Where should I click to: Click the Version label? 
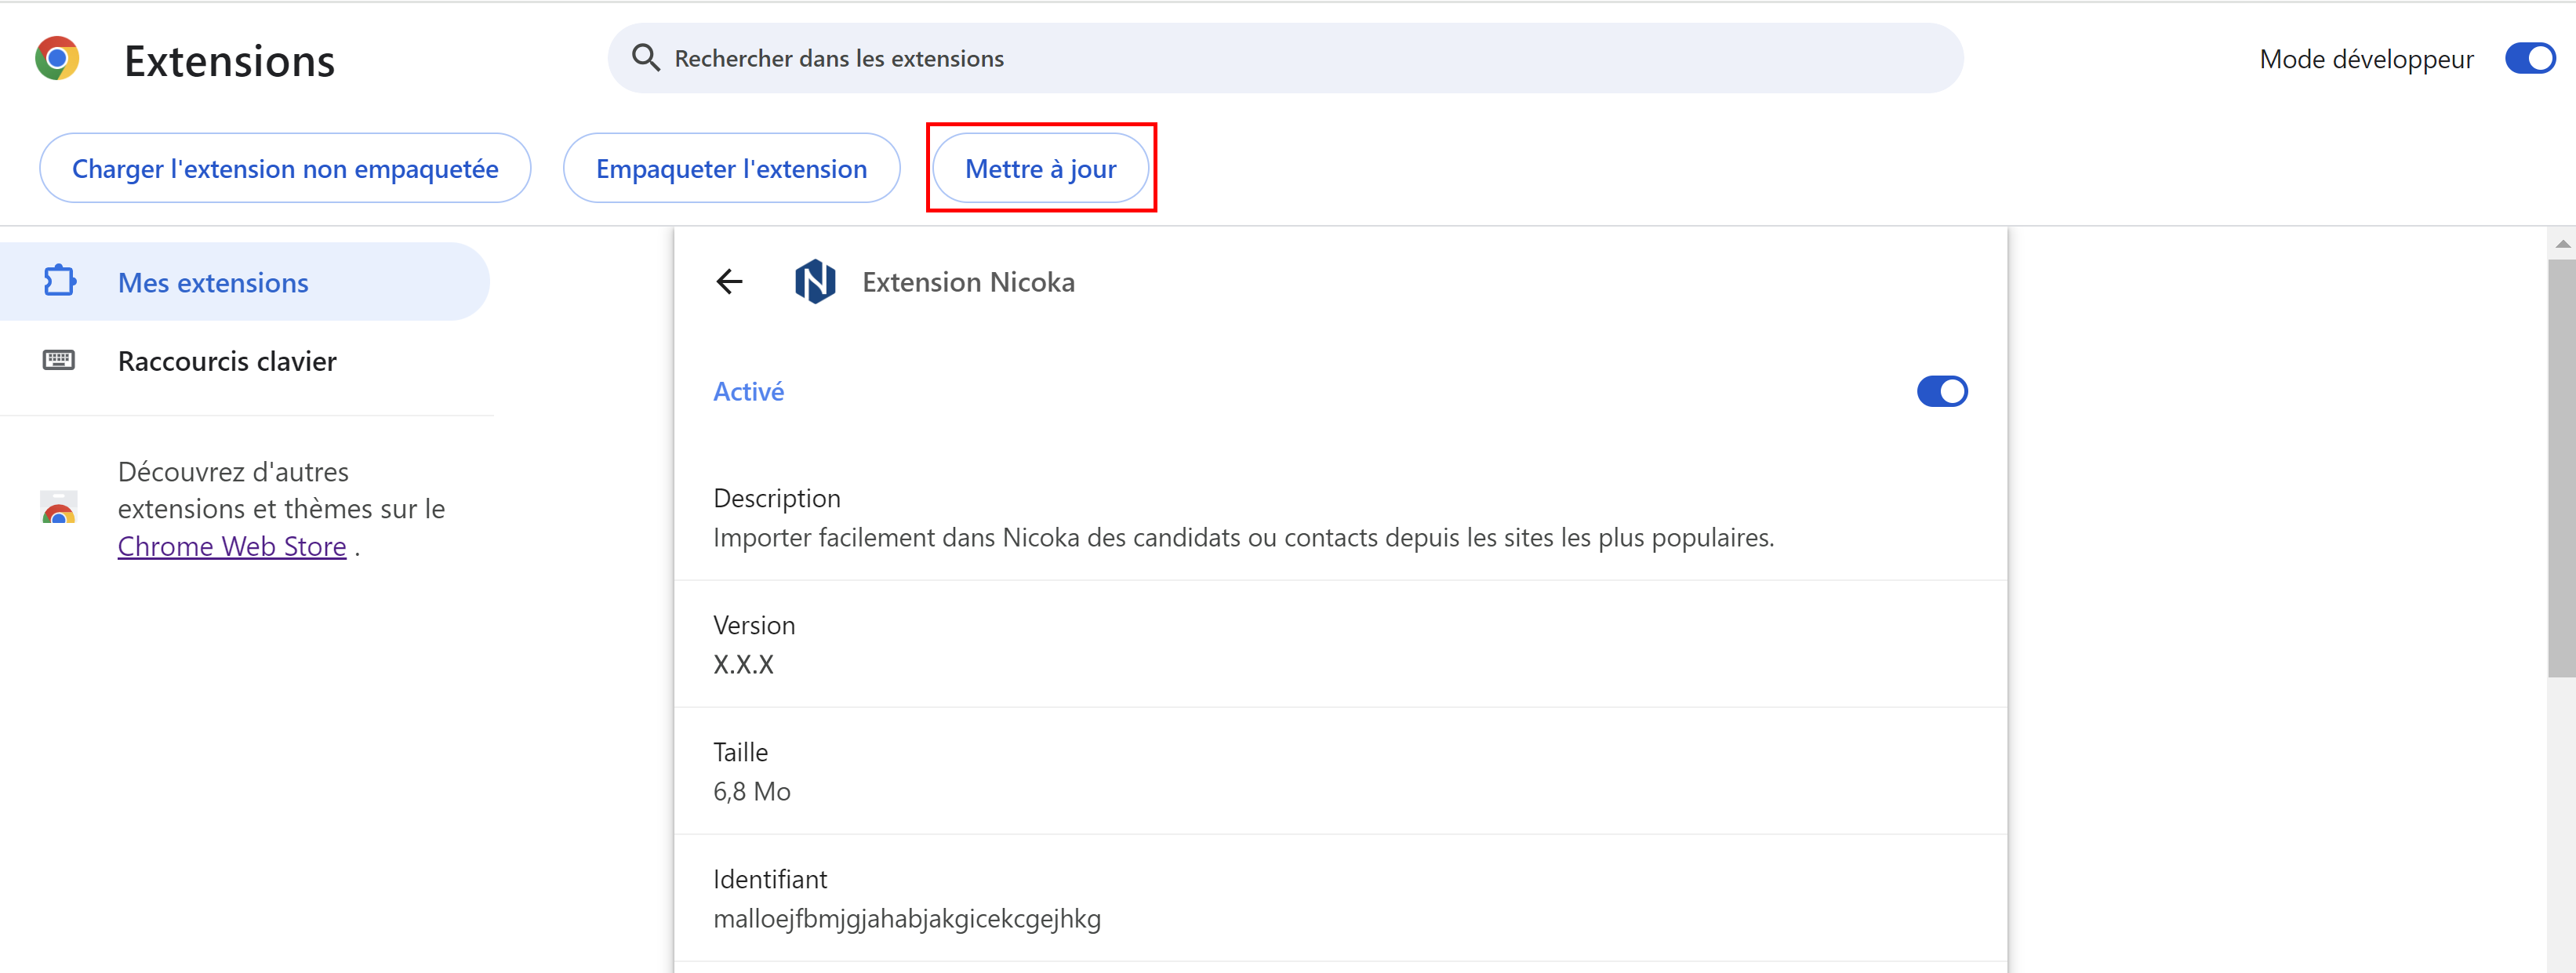[x=754, y=625]
